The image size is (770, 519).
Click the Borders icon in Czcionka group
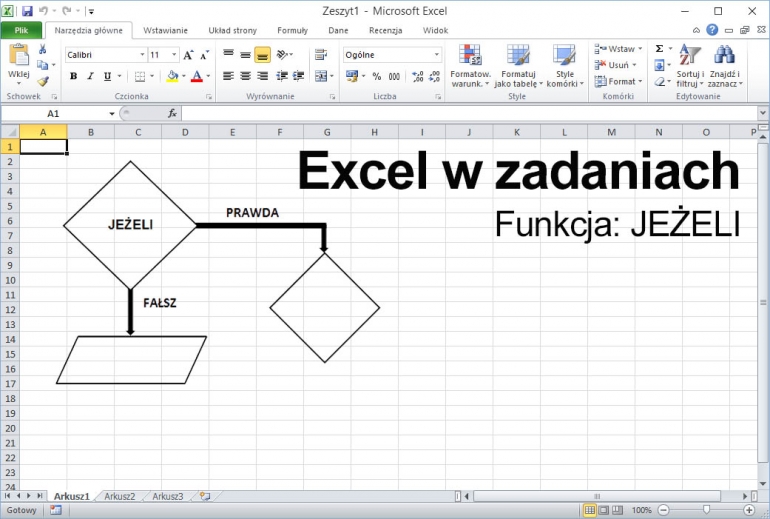click(x=140, y=76)
